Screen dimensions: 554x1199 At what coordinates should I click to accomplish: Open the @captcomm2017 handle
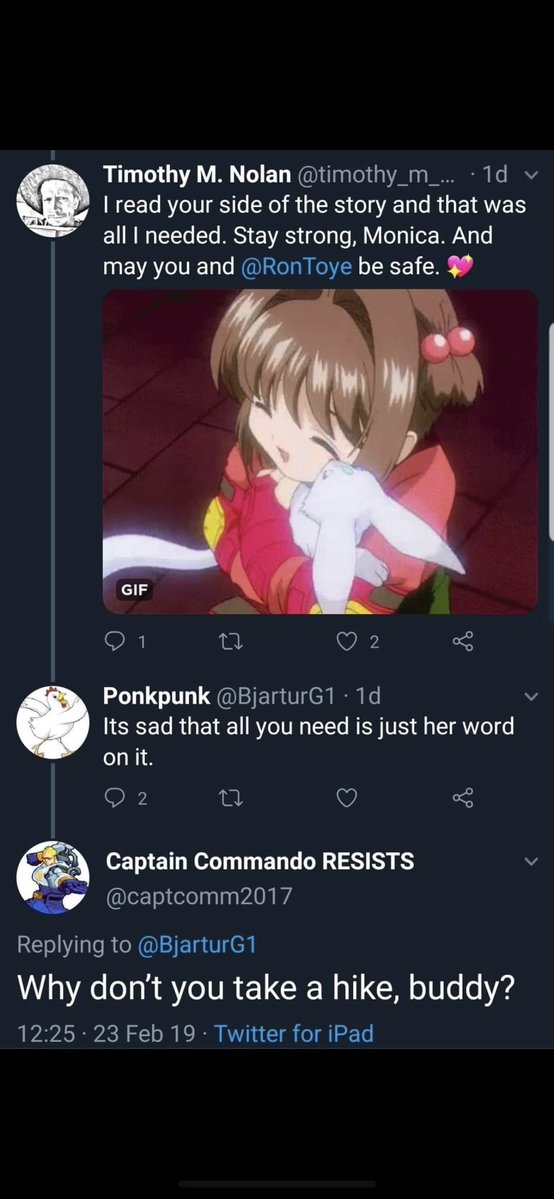click(x=199, y=895)
